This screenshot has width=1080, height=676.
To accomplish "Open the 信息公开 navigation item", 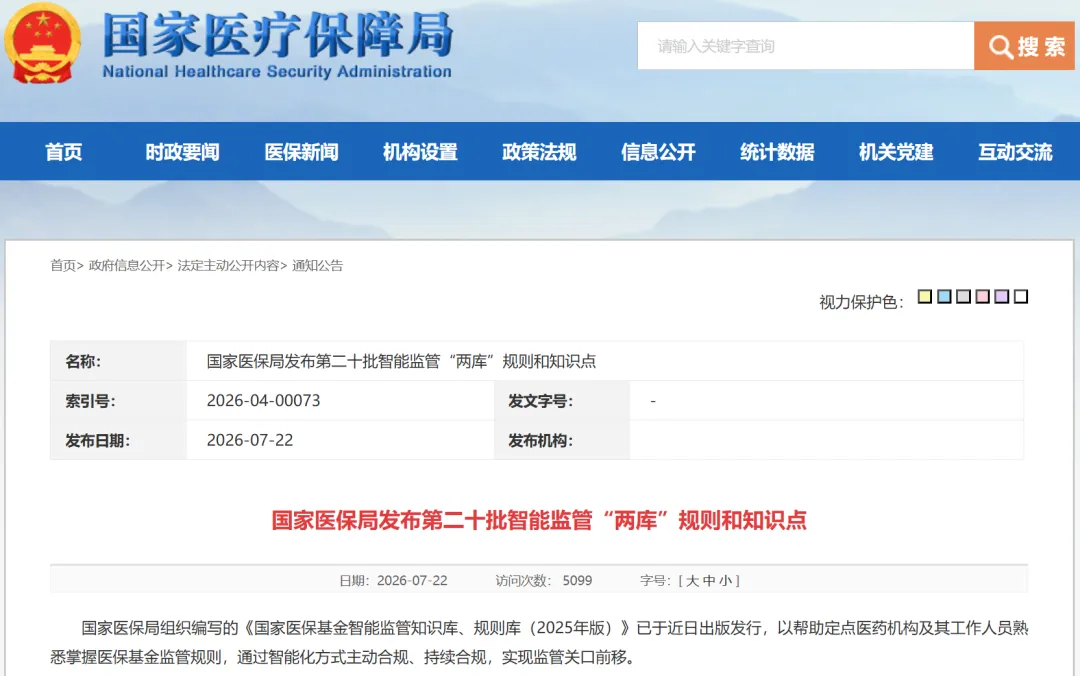I will [658, 152].
